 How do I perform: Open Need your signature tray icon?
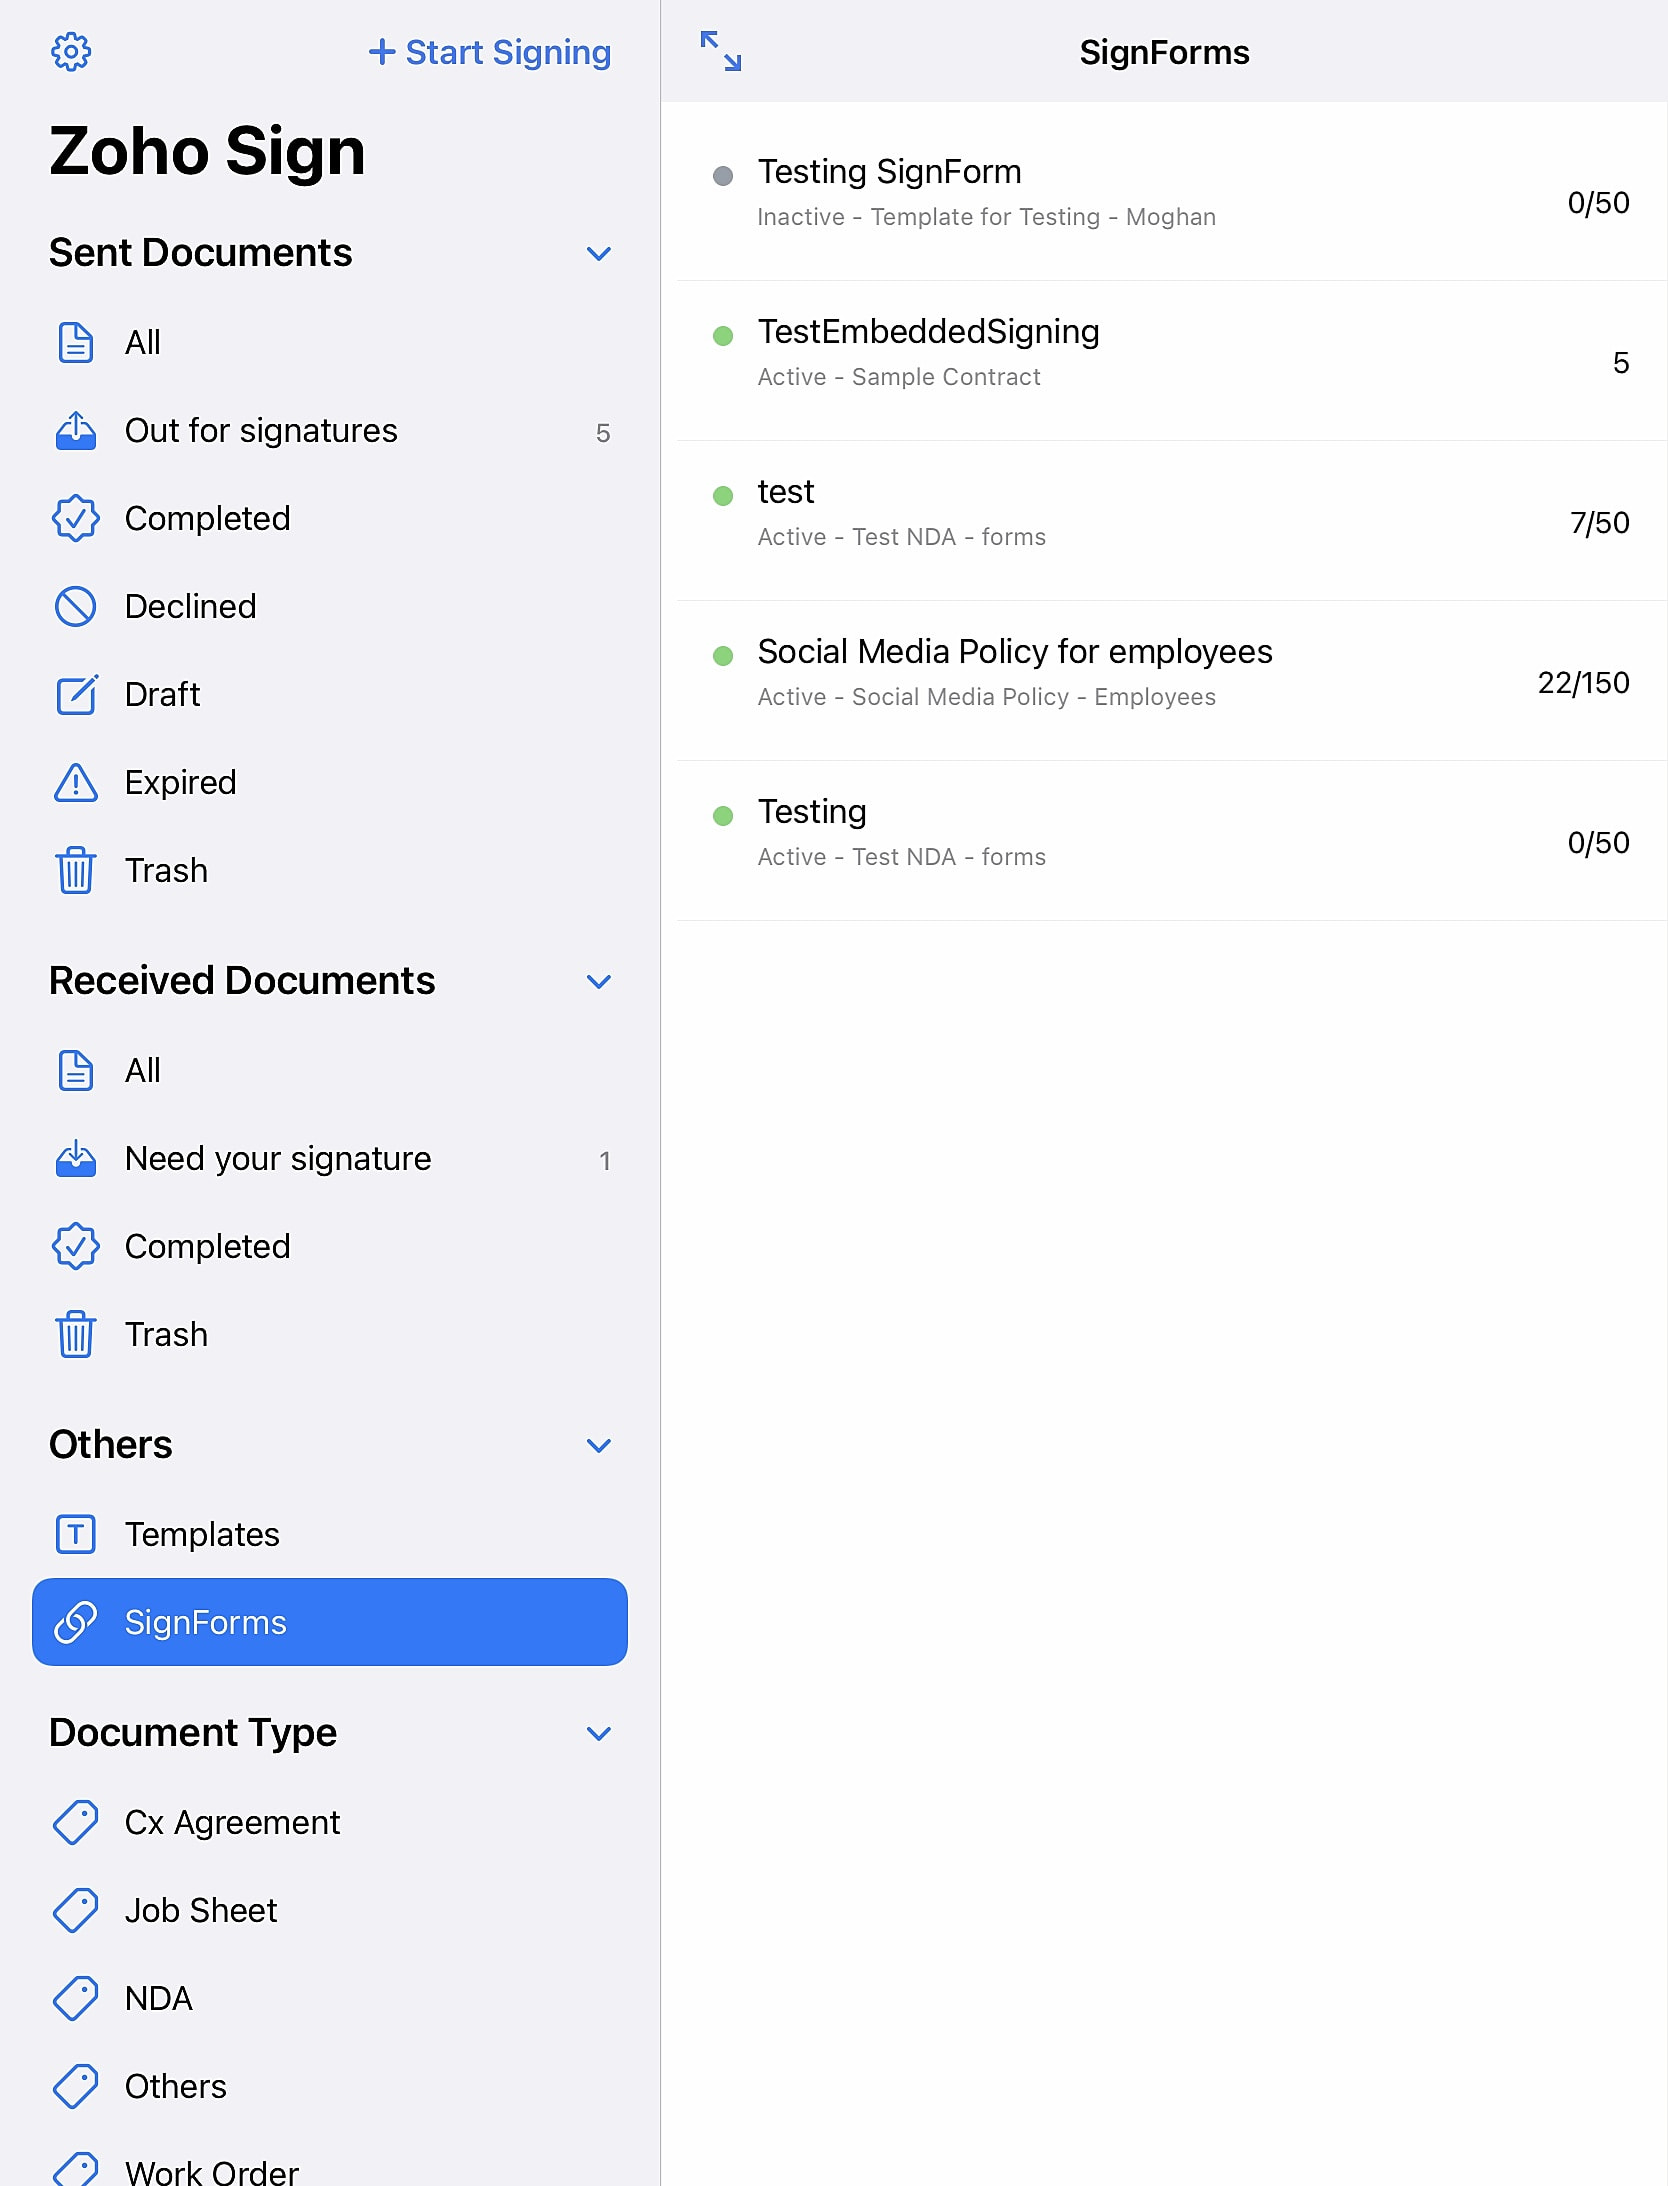pyautogui.click(x=76, y=1159)
